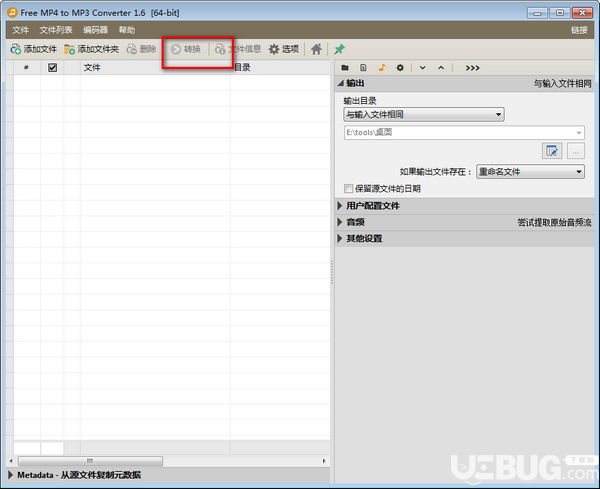This screenshot has height=489, width=600.
Task: Click the scrollbar right arrow
Action: coord(324,461)
